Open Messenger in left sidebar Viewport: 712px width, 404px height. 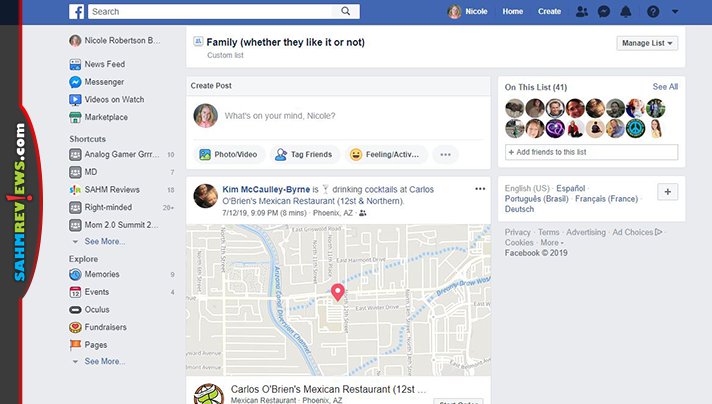click(97, 82)
